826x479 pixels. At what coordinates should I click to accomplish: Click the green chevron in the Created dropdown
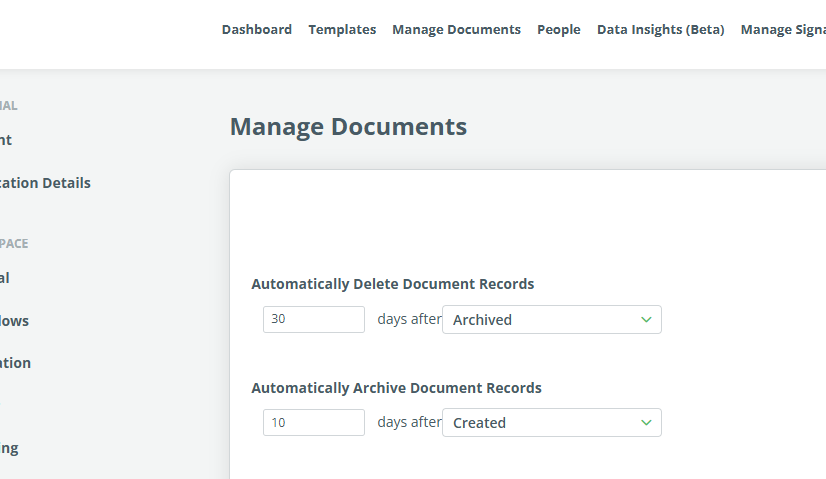pyautogui.click(x=646, y=423)
